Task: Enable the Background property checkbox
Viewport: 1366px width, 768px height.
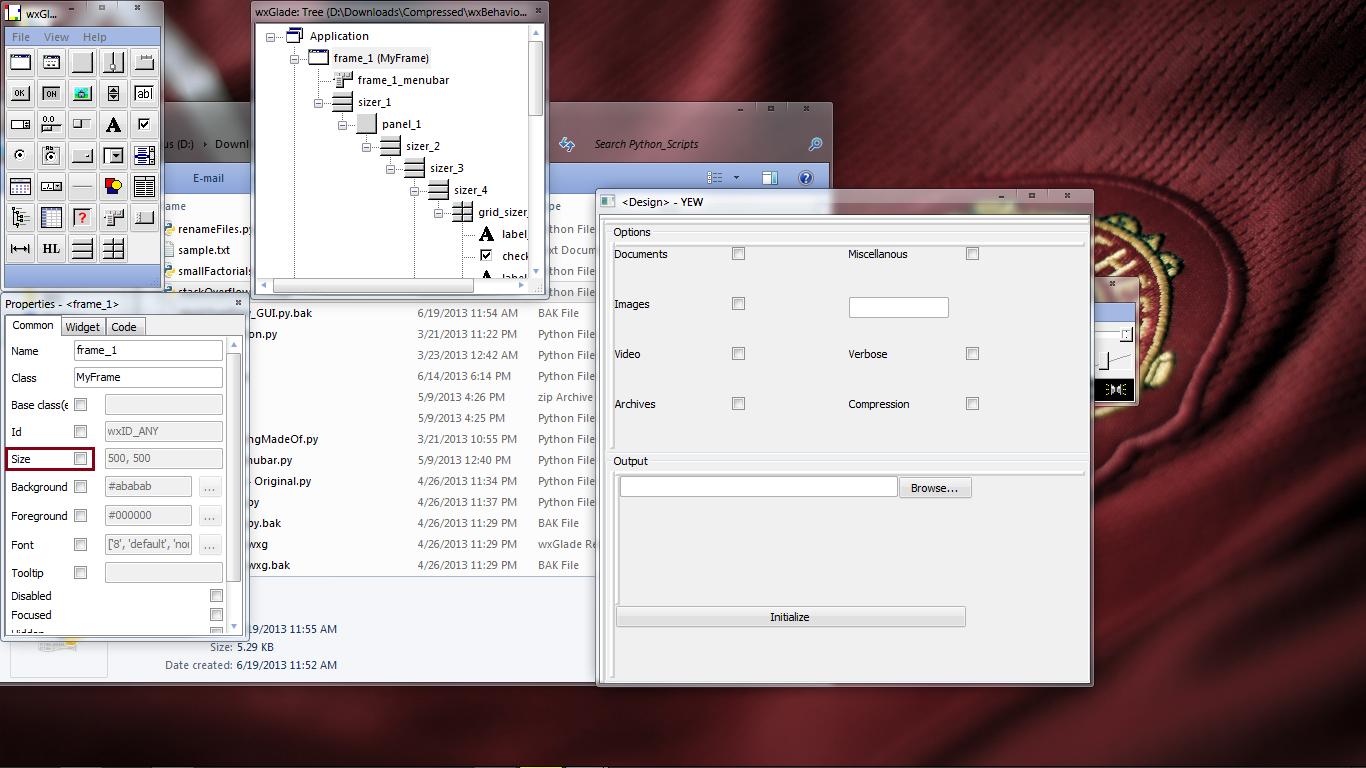Action: 80,487
